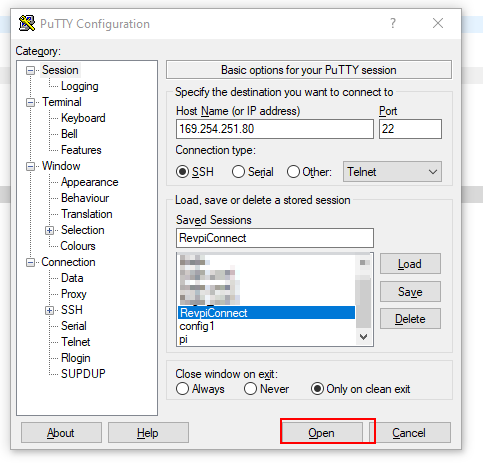483x463 pixels.
Task: Collapse the Terminal tree node
Action: pyautogui.click(x=30, y=102)
